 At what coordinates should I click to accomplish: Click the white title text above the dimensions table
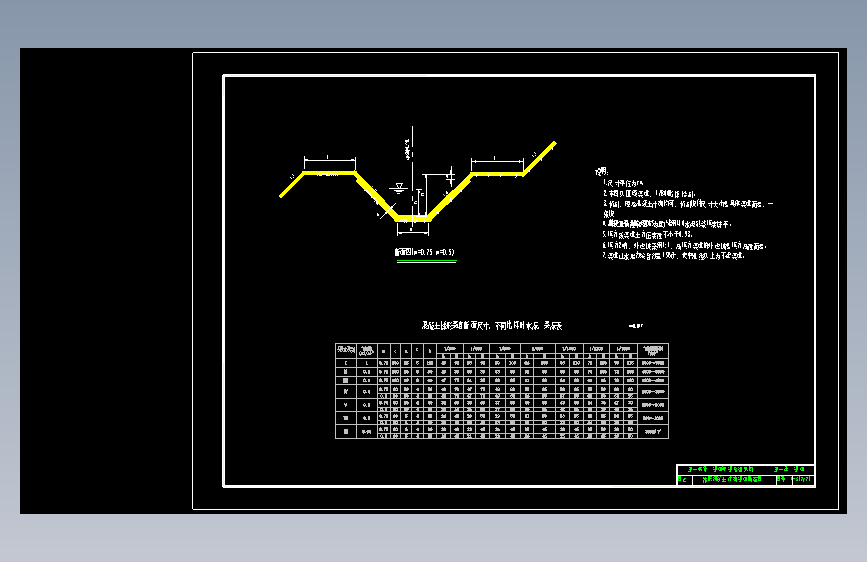tap(492, 326)
